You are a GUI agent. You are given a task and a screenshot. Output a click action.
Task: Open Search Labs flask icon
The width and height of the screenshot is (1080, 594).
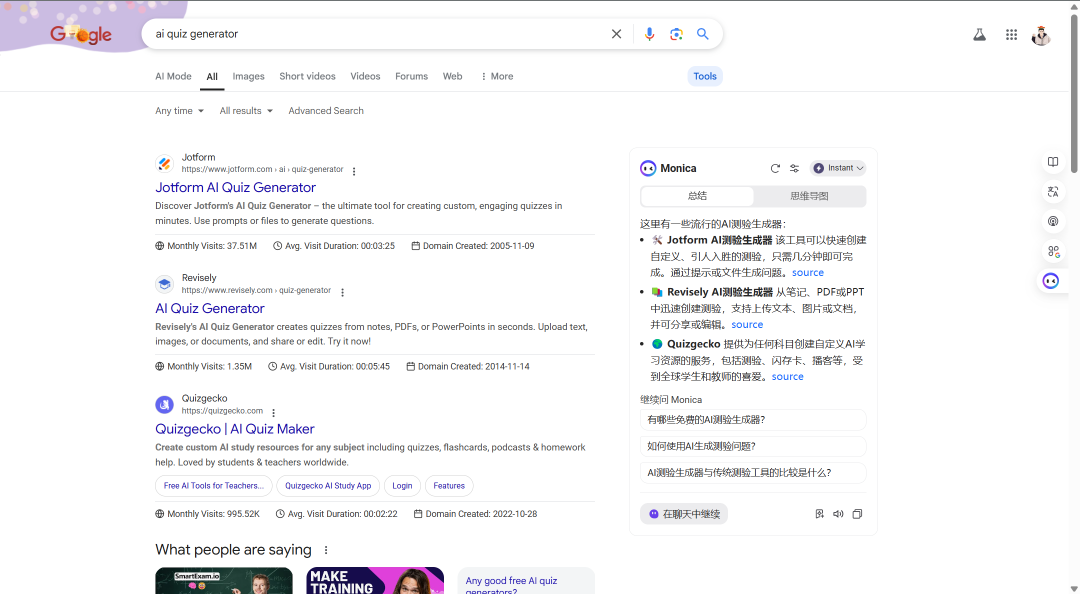click(x=979, y=34)
